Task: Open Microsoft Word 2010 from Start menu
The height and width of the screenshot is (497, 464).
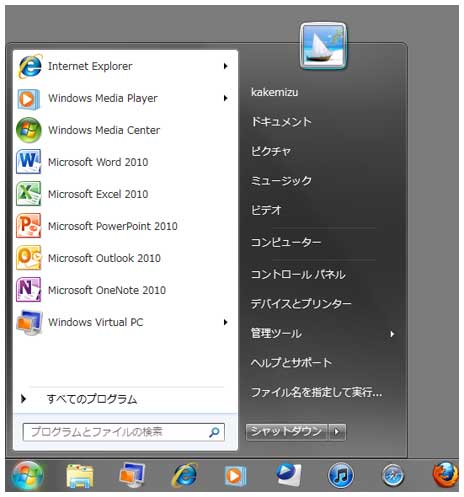Action: tap(125, 162)
